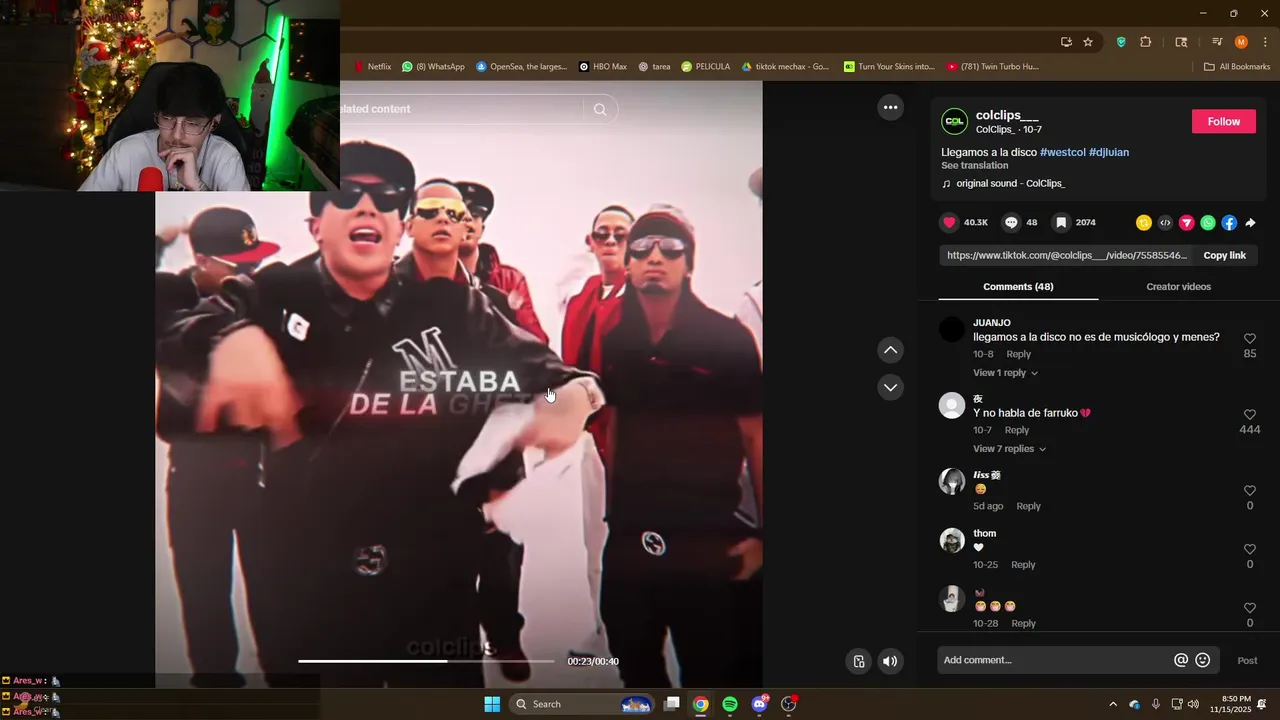Reply to JUANJO's comment
The height and width of the screenshot is (720, 1280).
click(1018, 354)
